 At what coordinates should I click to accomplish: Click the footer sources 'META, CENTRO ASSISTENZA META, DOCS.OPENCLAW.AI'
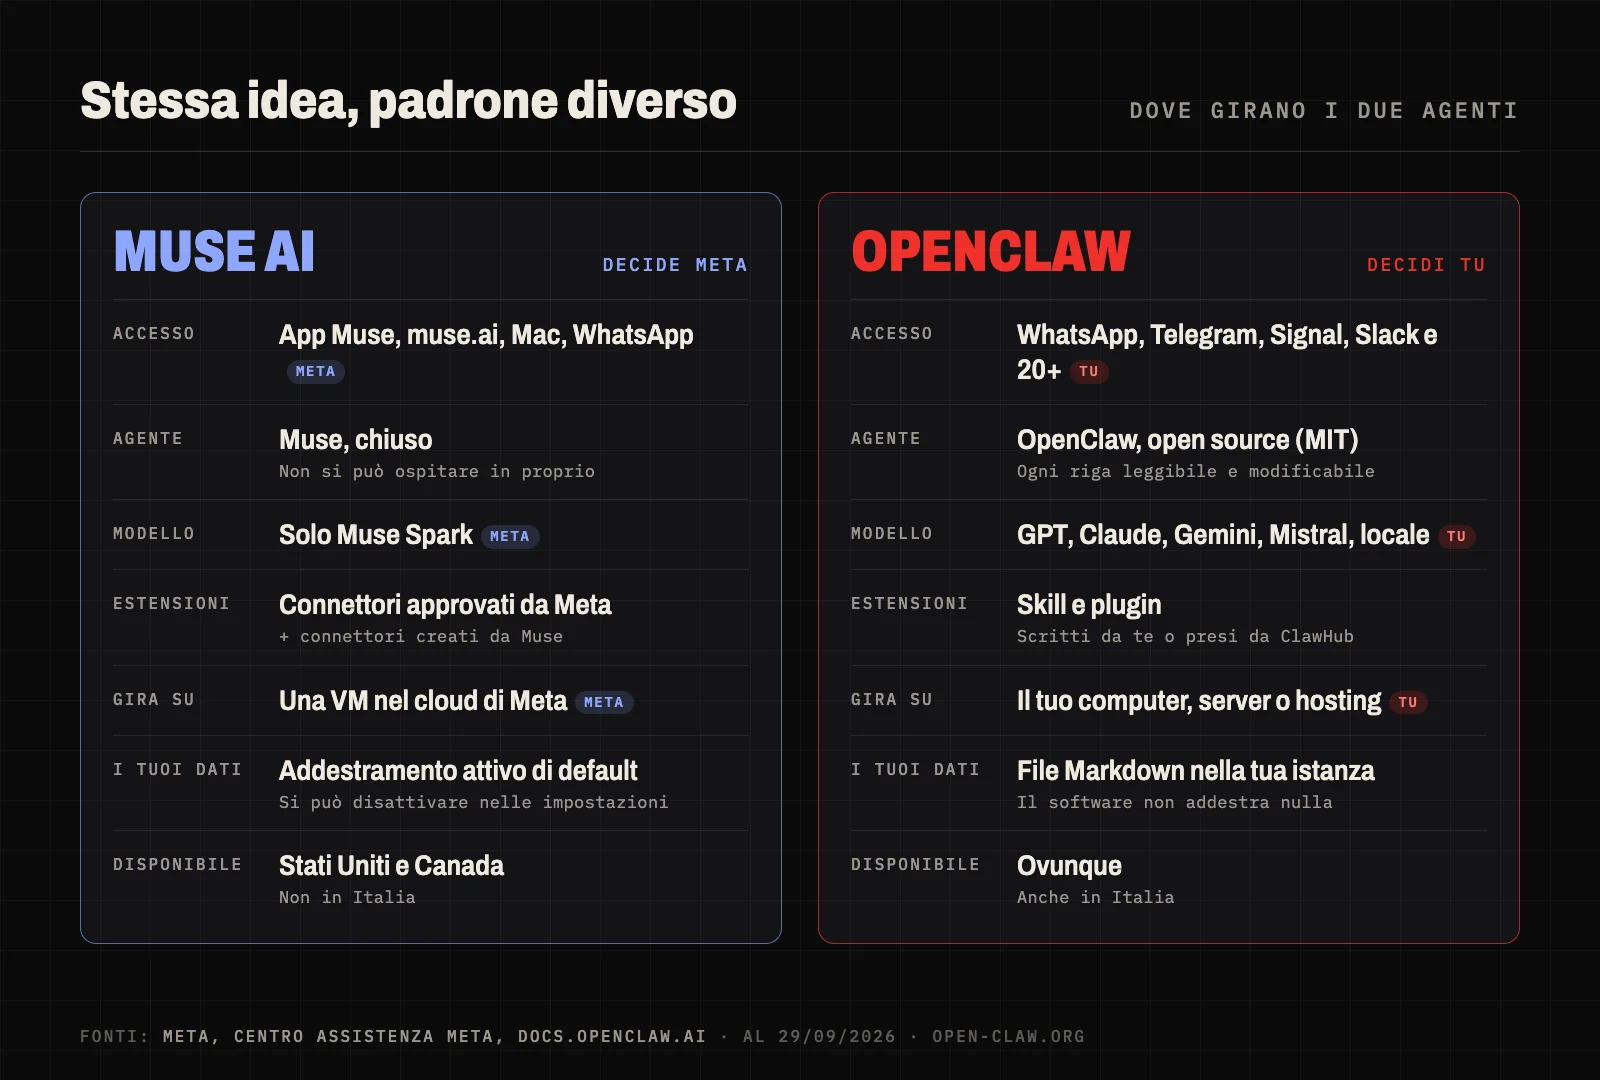pyautogui.click(x=435, y=1036)
